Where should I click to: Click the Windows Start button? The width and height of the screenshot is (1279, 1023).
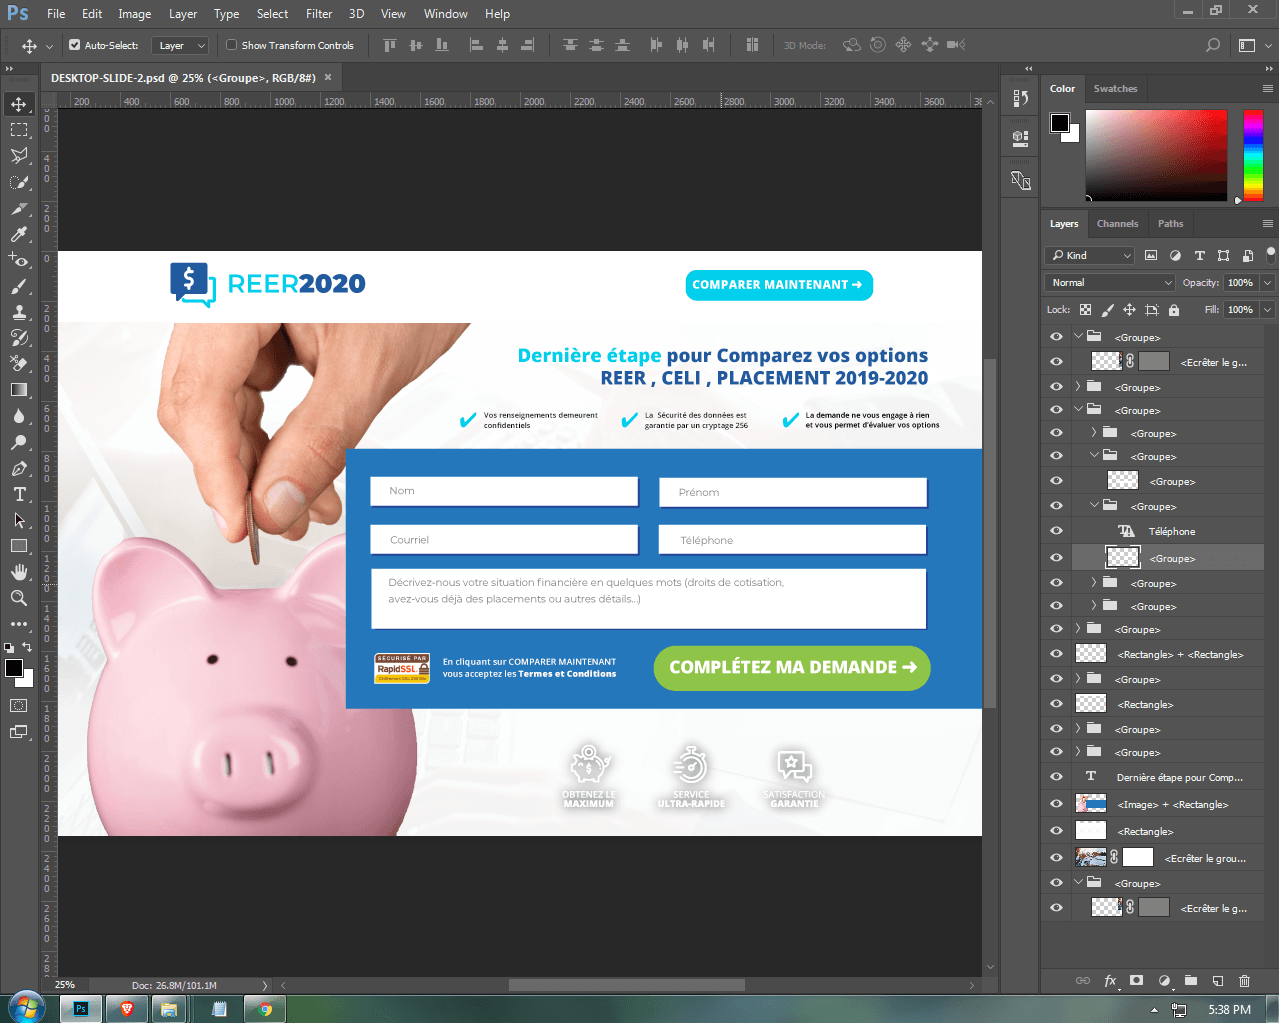[26, 1008]
